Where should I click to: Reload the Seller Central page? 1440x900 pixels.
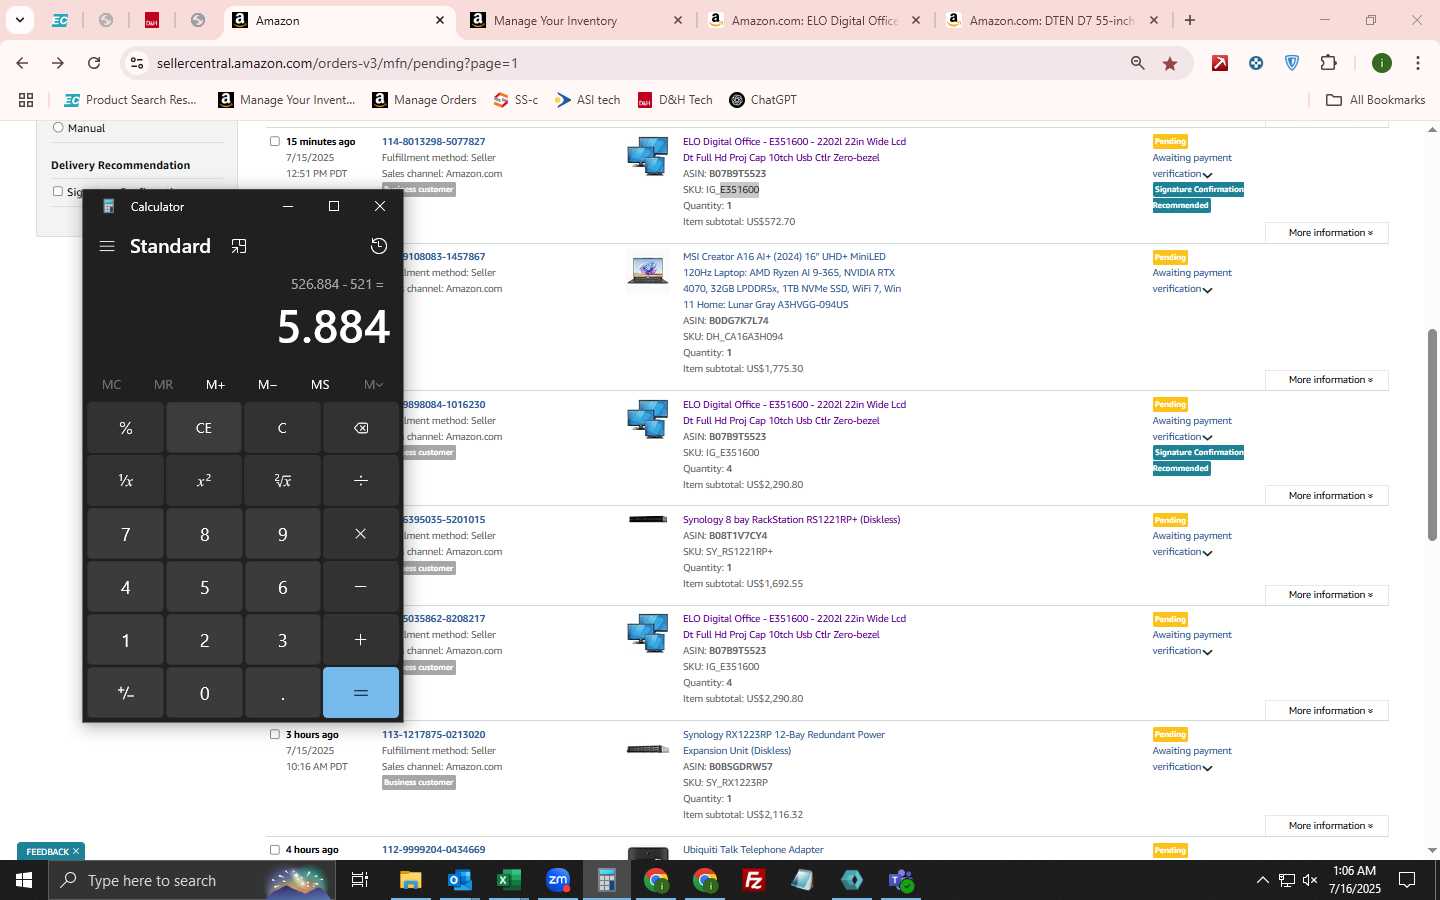point(94,63)
